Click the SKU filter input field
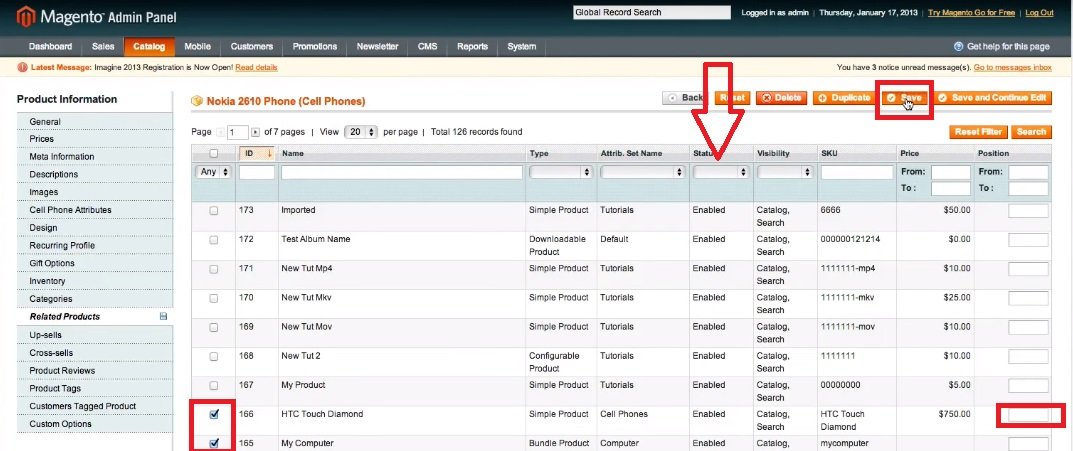Screen dimensions: 1073x451 857,172
